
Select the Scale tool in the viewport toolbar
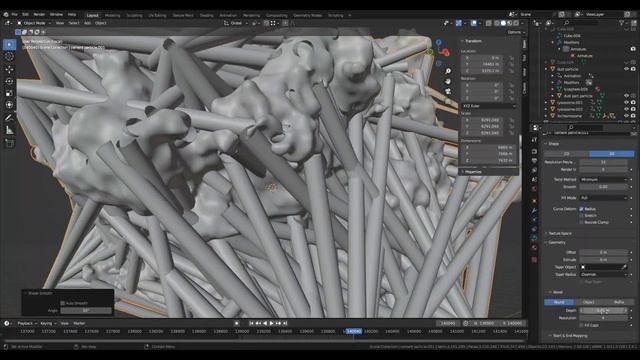[9, 93]
